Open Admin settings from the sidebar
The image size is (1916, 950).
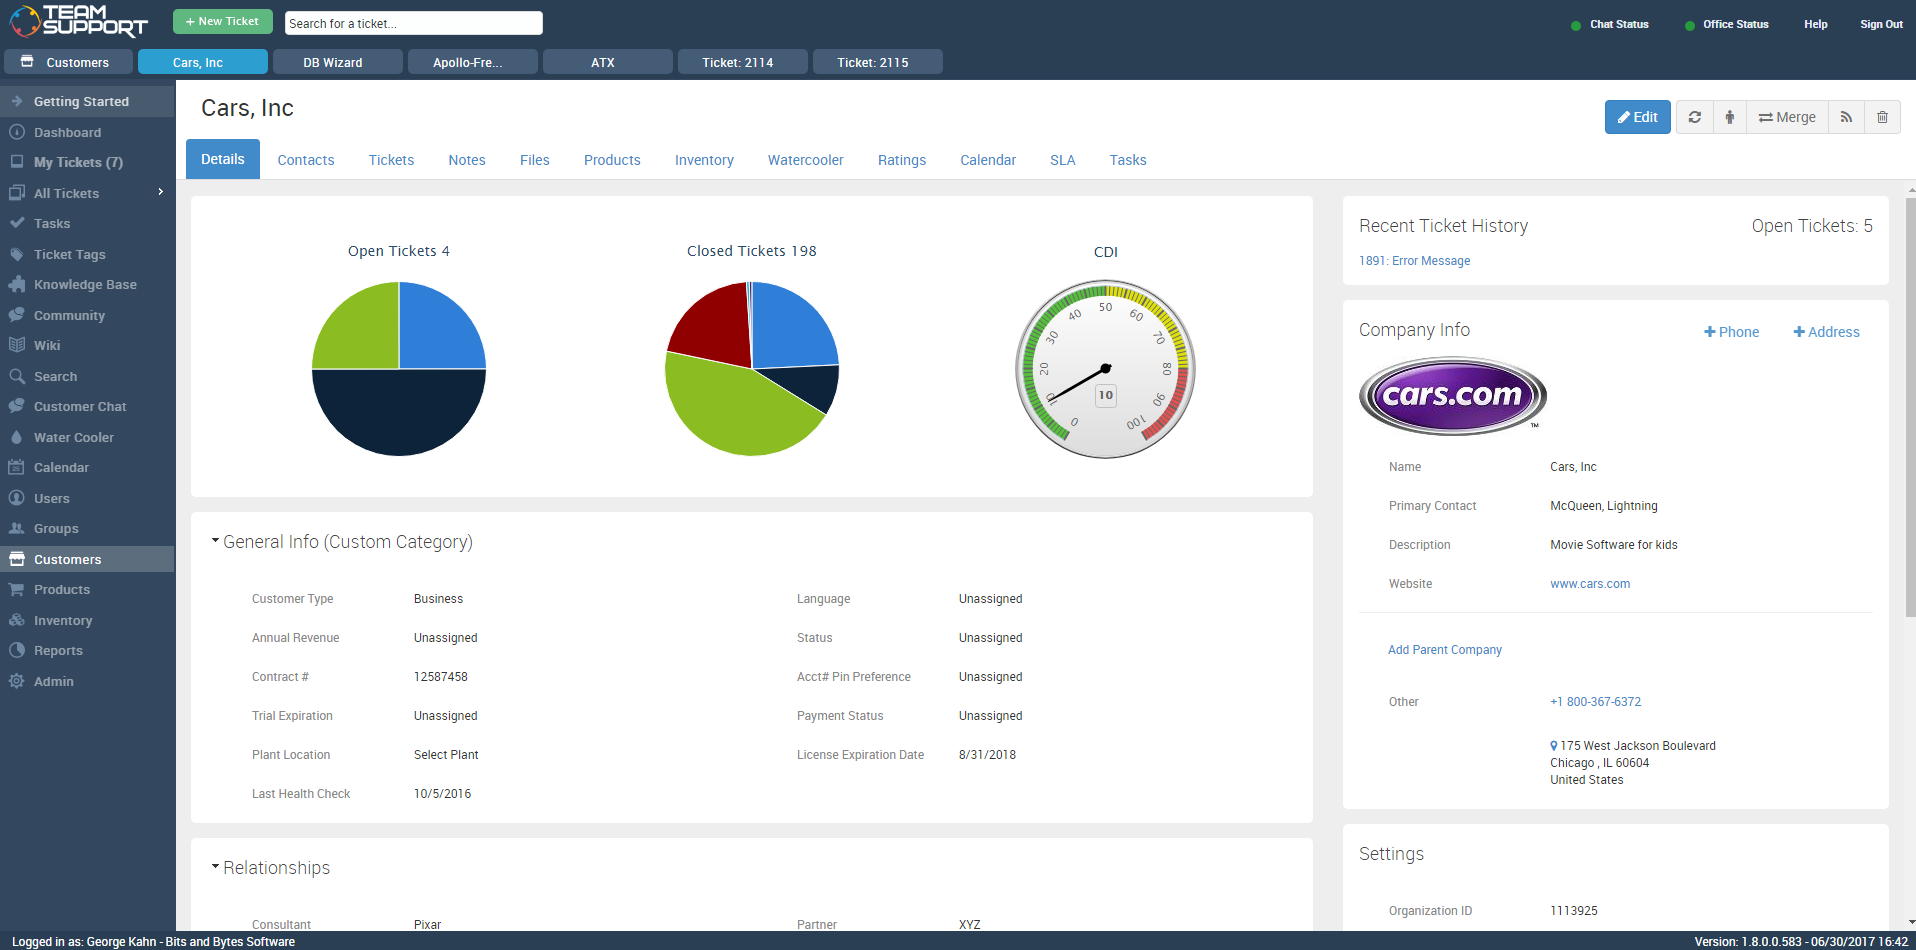click(54, 681)
